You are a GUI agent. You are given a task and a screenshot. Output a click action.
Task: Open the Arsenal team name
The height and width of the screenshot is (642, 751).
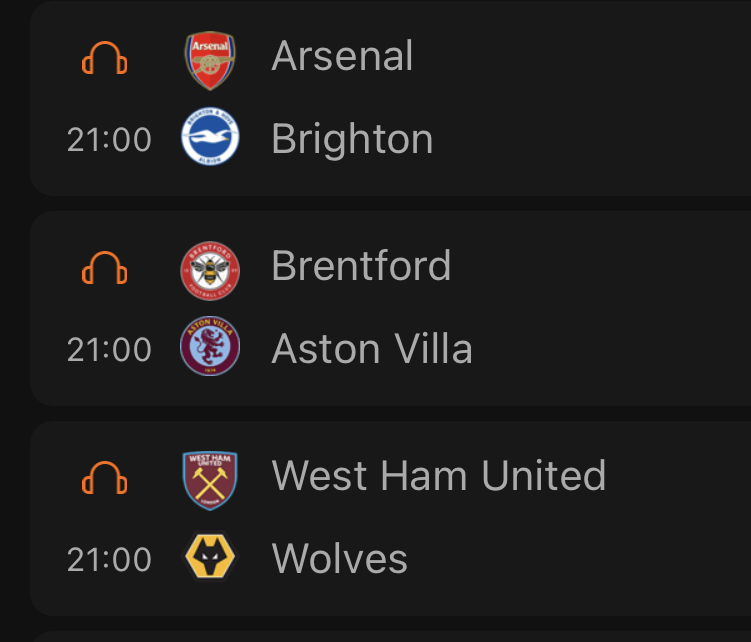pyautogui.click(x=342, y=56)
